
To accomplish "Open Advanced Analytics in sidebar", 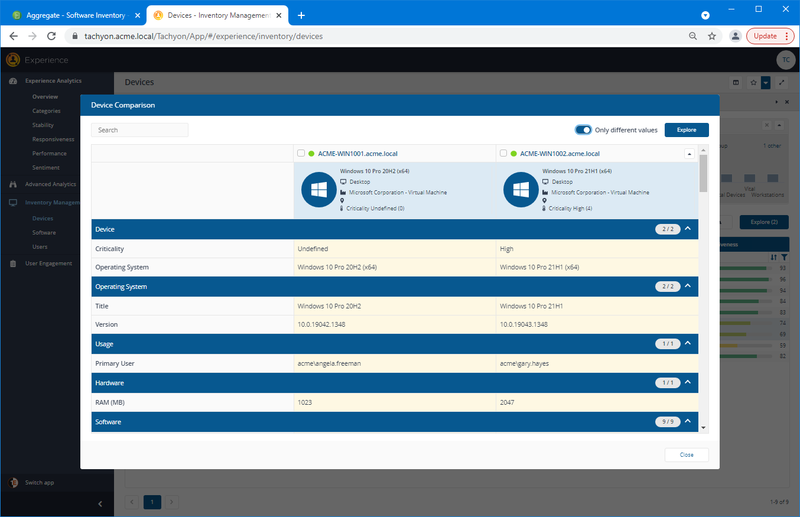I will [x=51, y=184].
